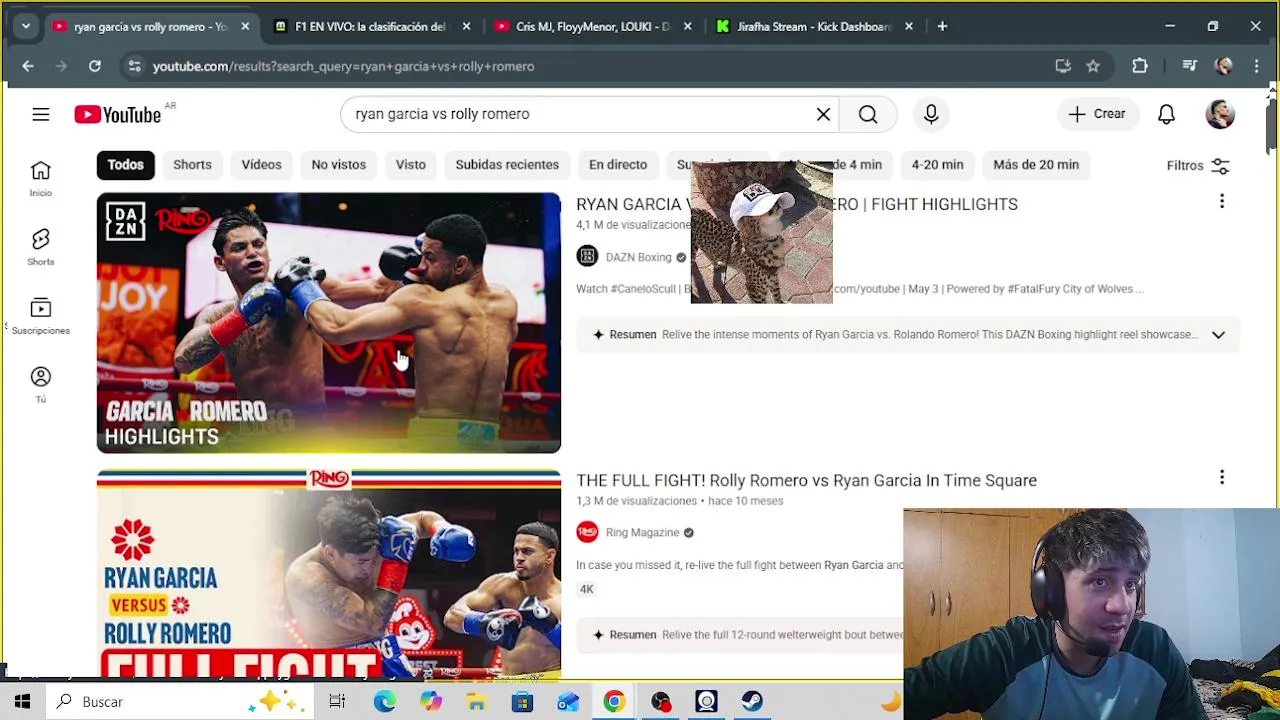Open Suscripciones in the left sidebar
The width and height of the screenshot is (1280, 720).
pos(40,316)
